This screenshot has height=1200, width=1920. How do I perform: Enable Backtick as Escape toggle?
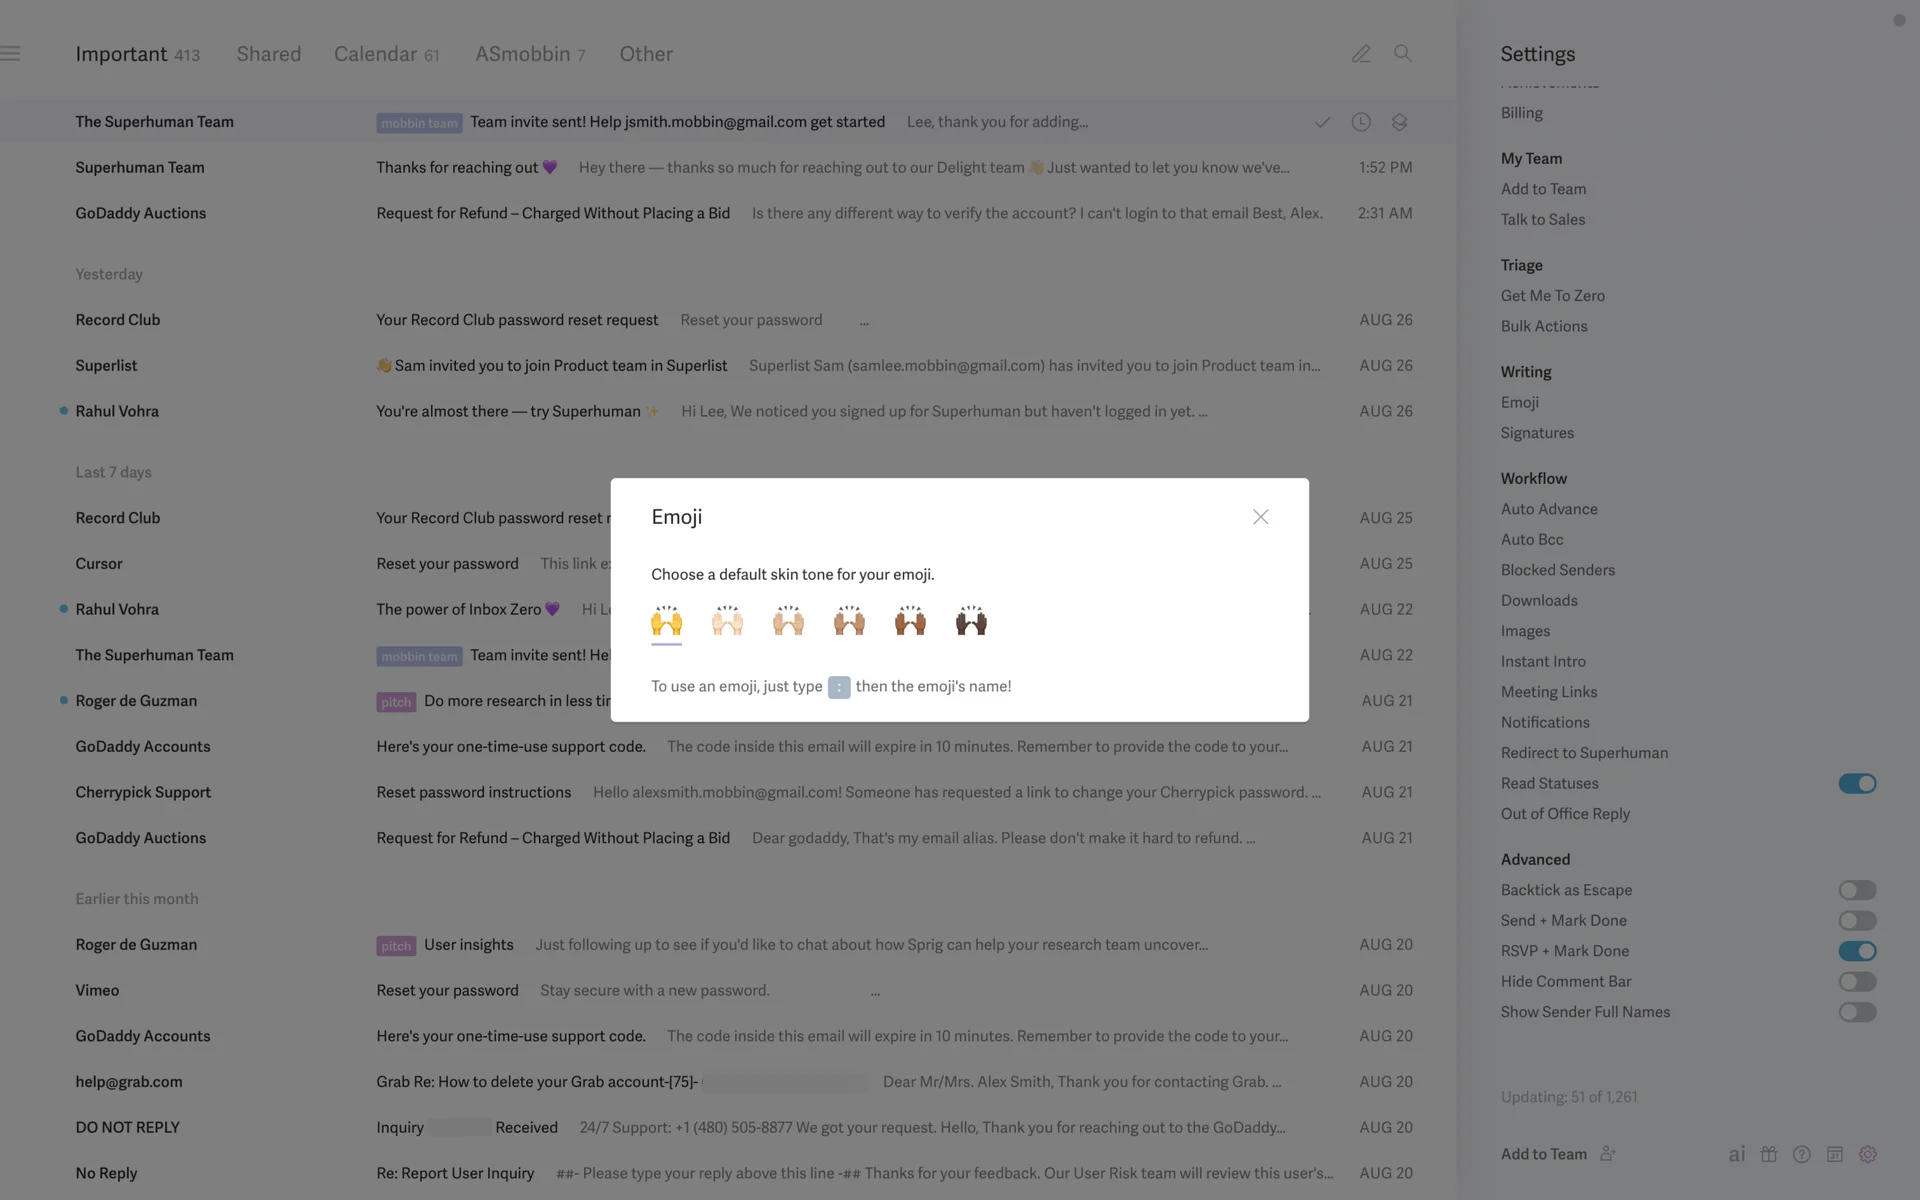(x=1857, y=890)
